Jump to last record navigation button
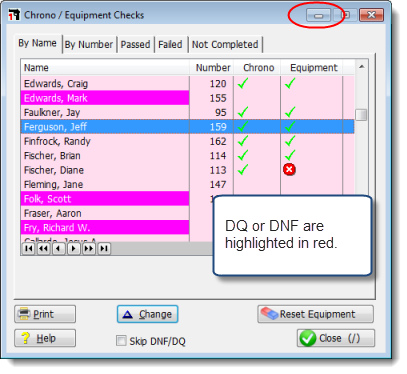 tap(104, 249)
